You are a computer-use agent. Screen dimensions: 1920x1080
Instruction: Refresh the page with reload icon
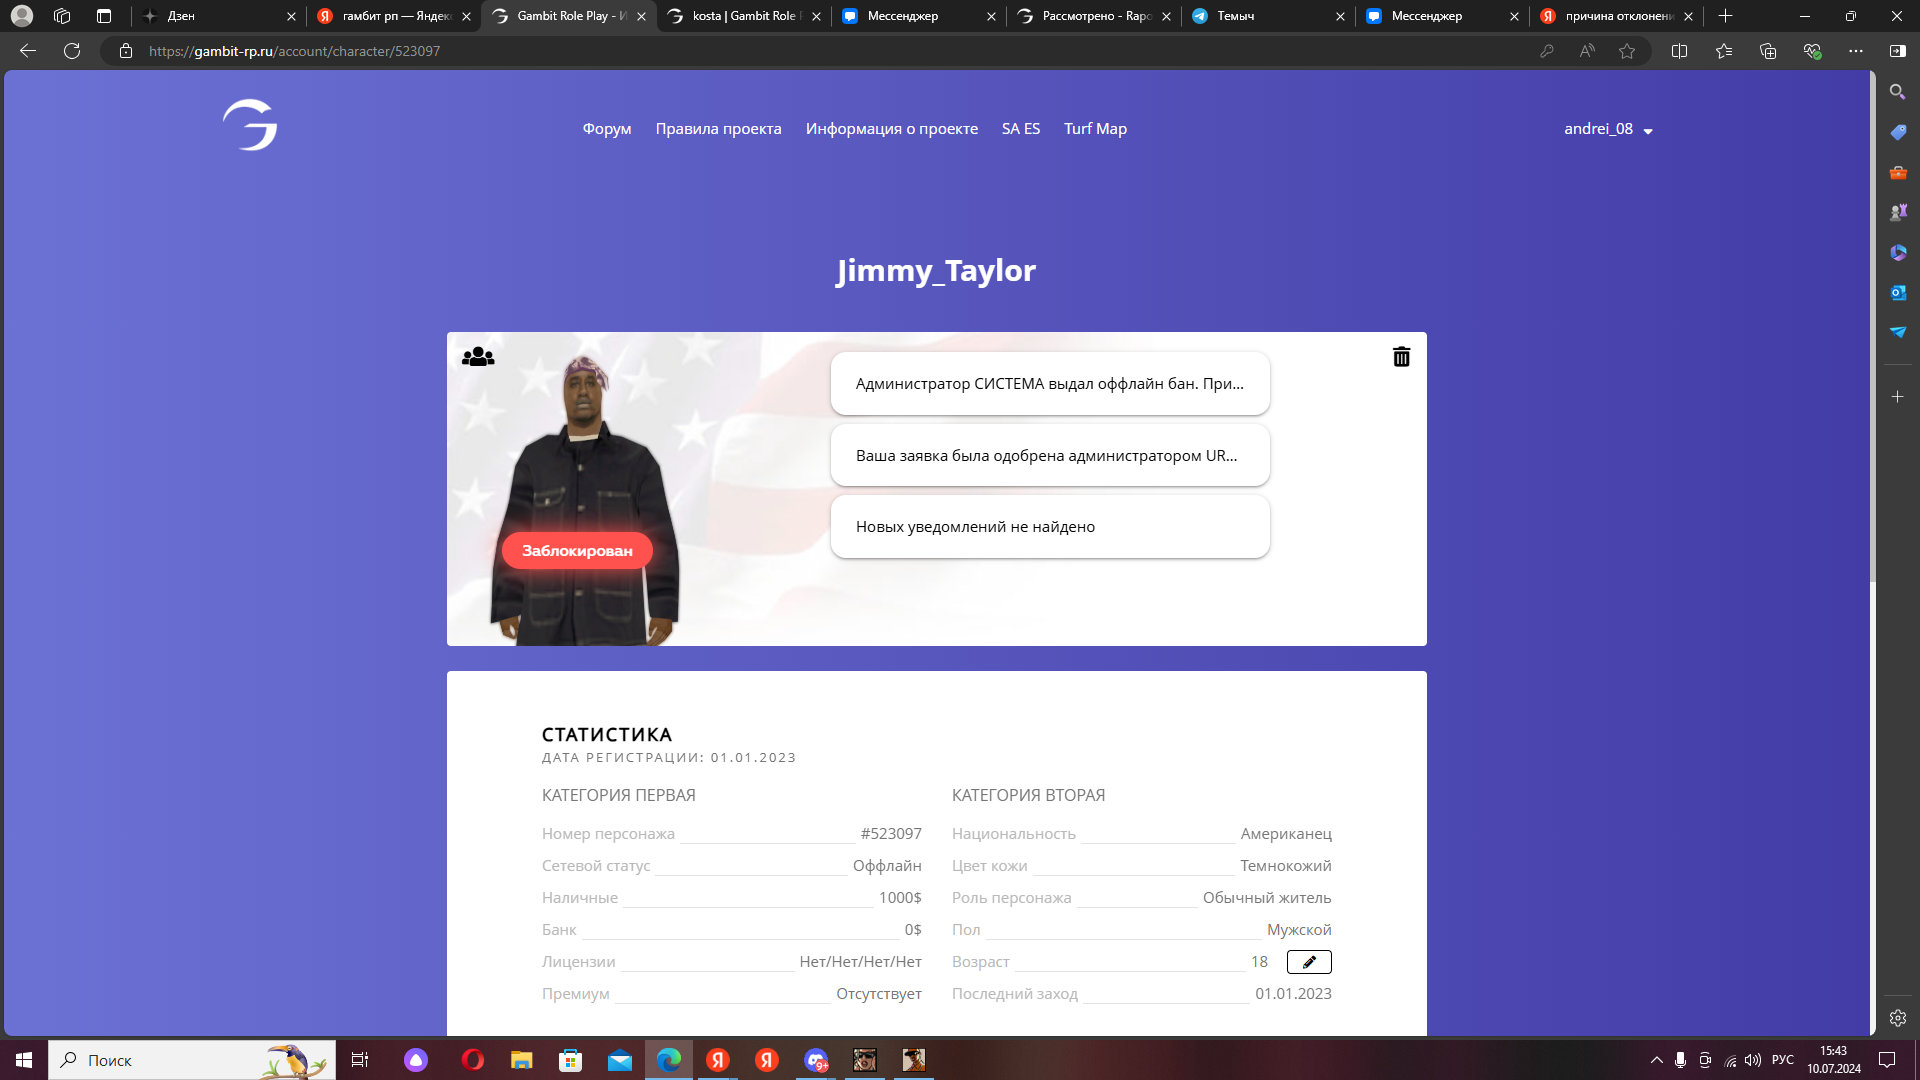(72, 51)
